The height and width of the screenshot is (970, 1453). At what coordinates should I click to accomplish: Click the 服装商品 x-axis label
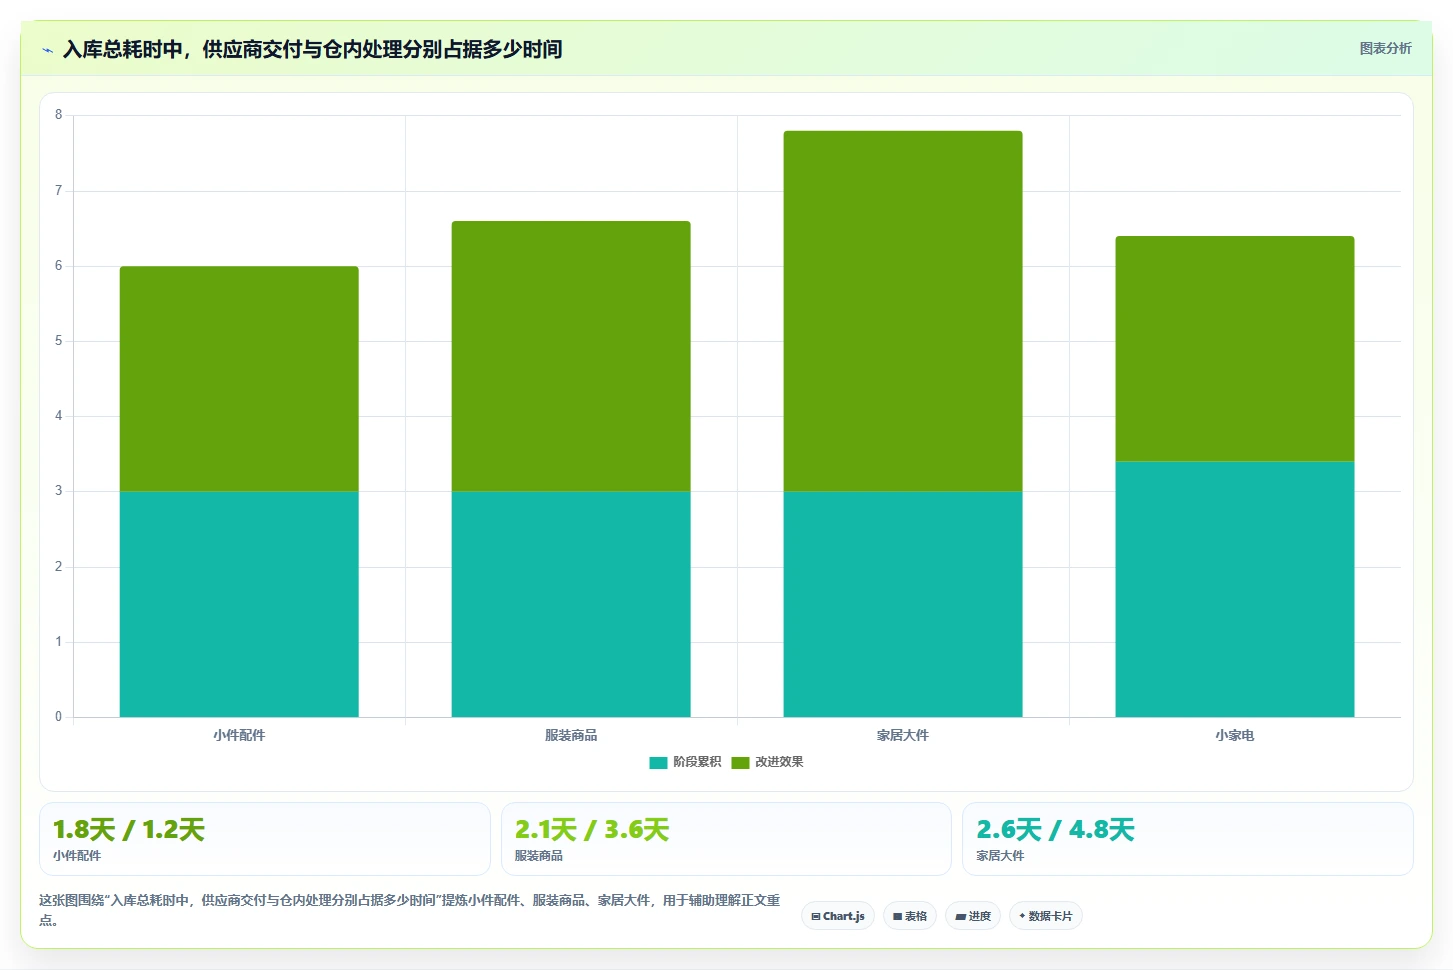point(571,735)
